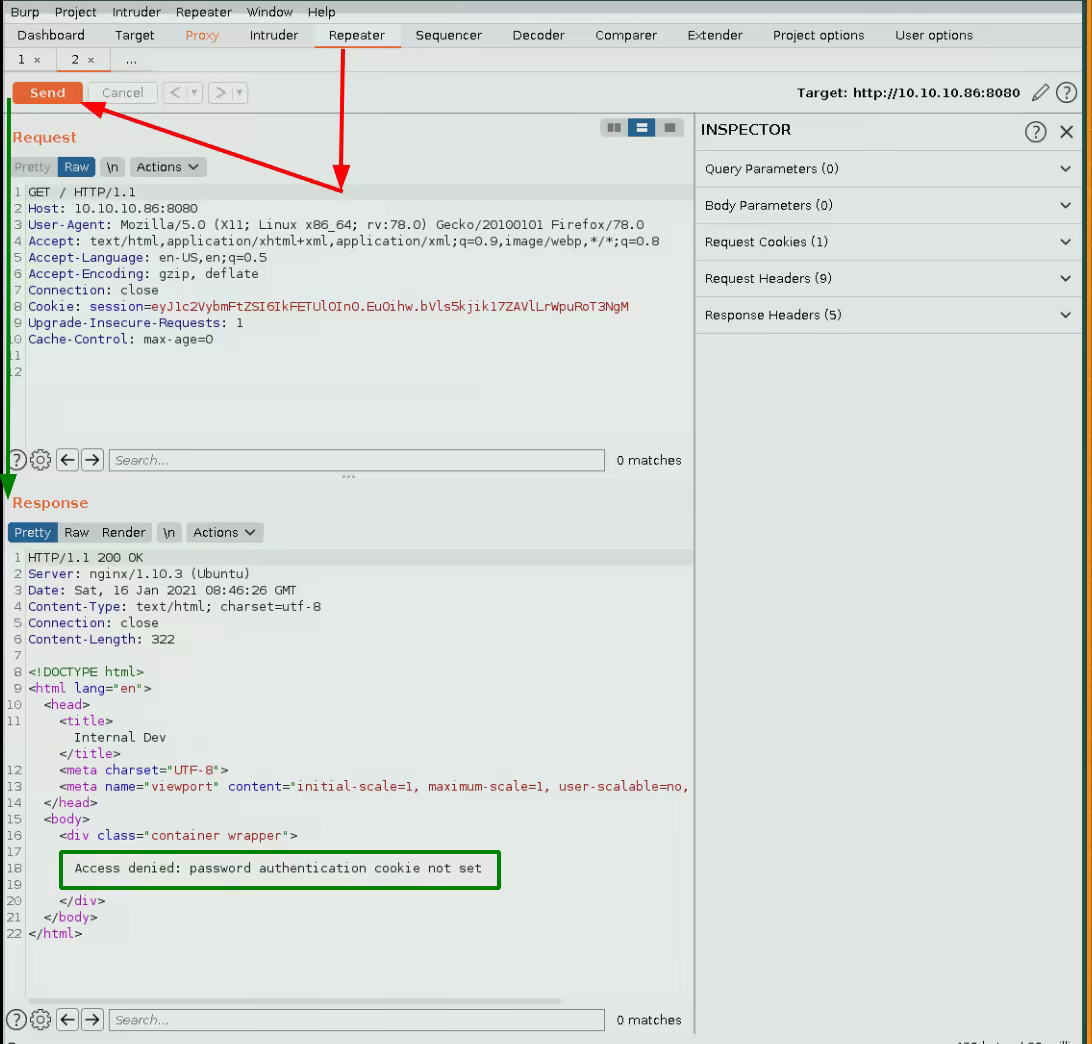Open Inspector help icon
Viewport: 1092px width, 1044px height.
[1035, 131]
